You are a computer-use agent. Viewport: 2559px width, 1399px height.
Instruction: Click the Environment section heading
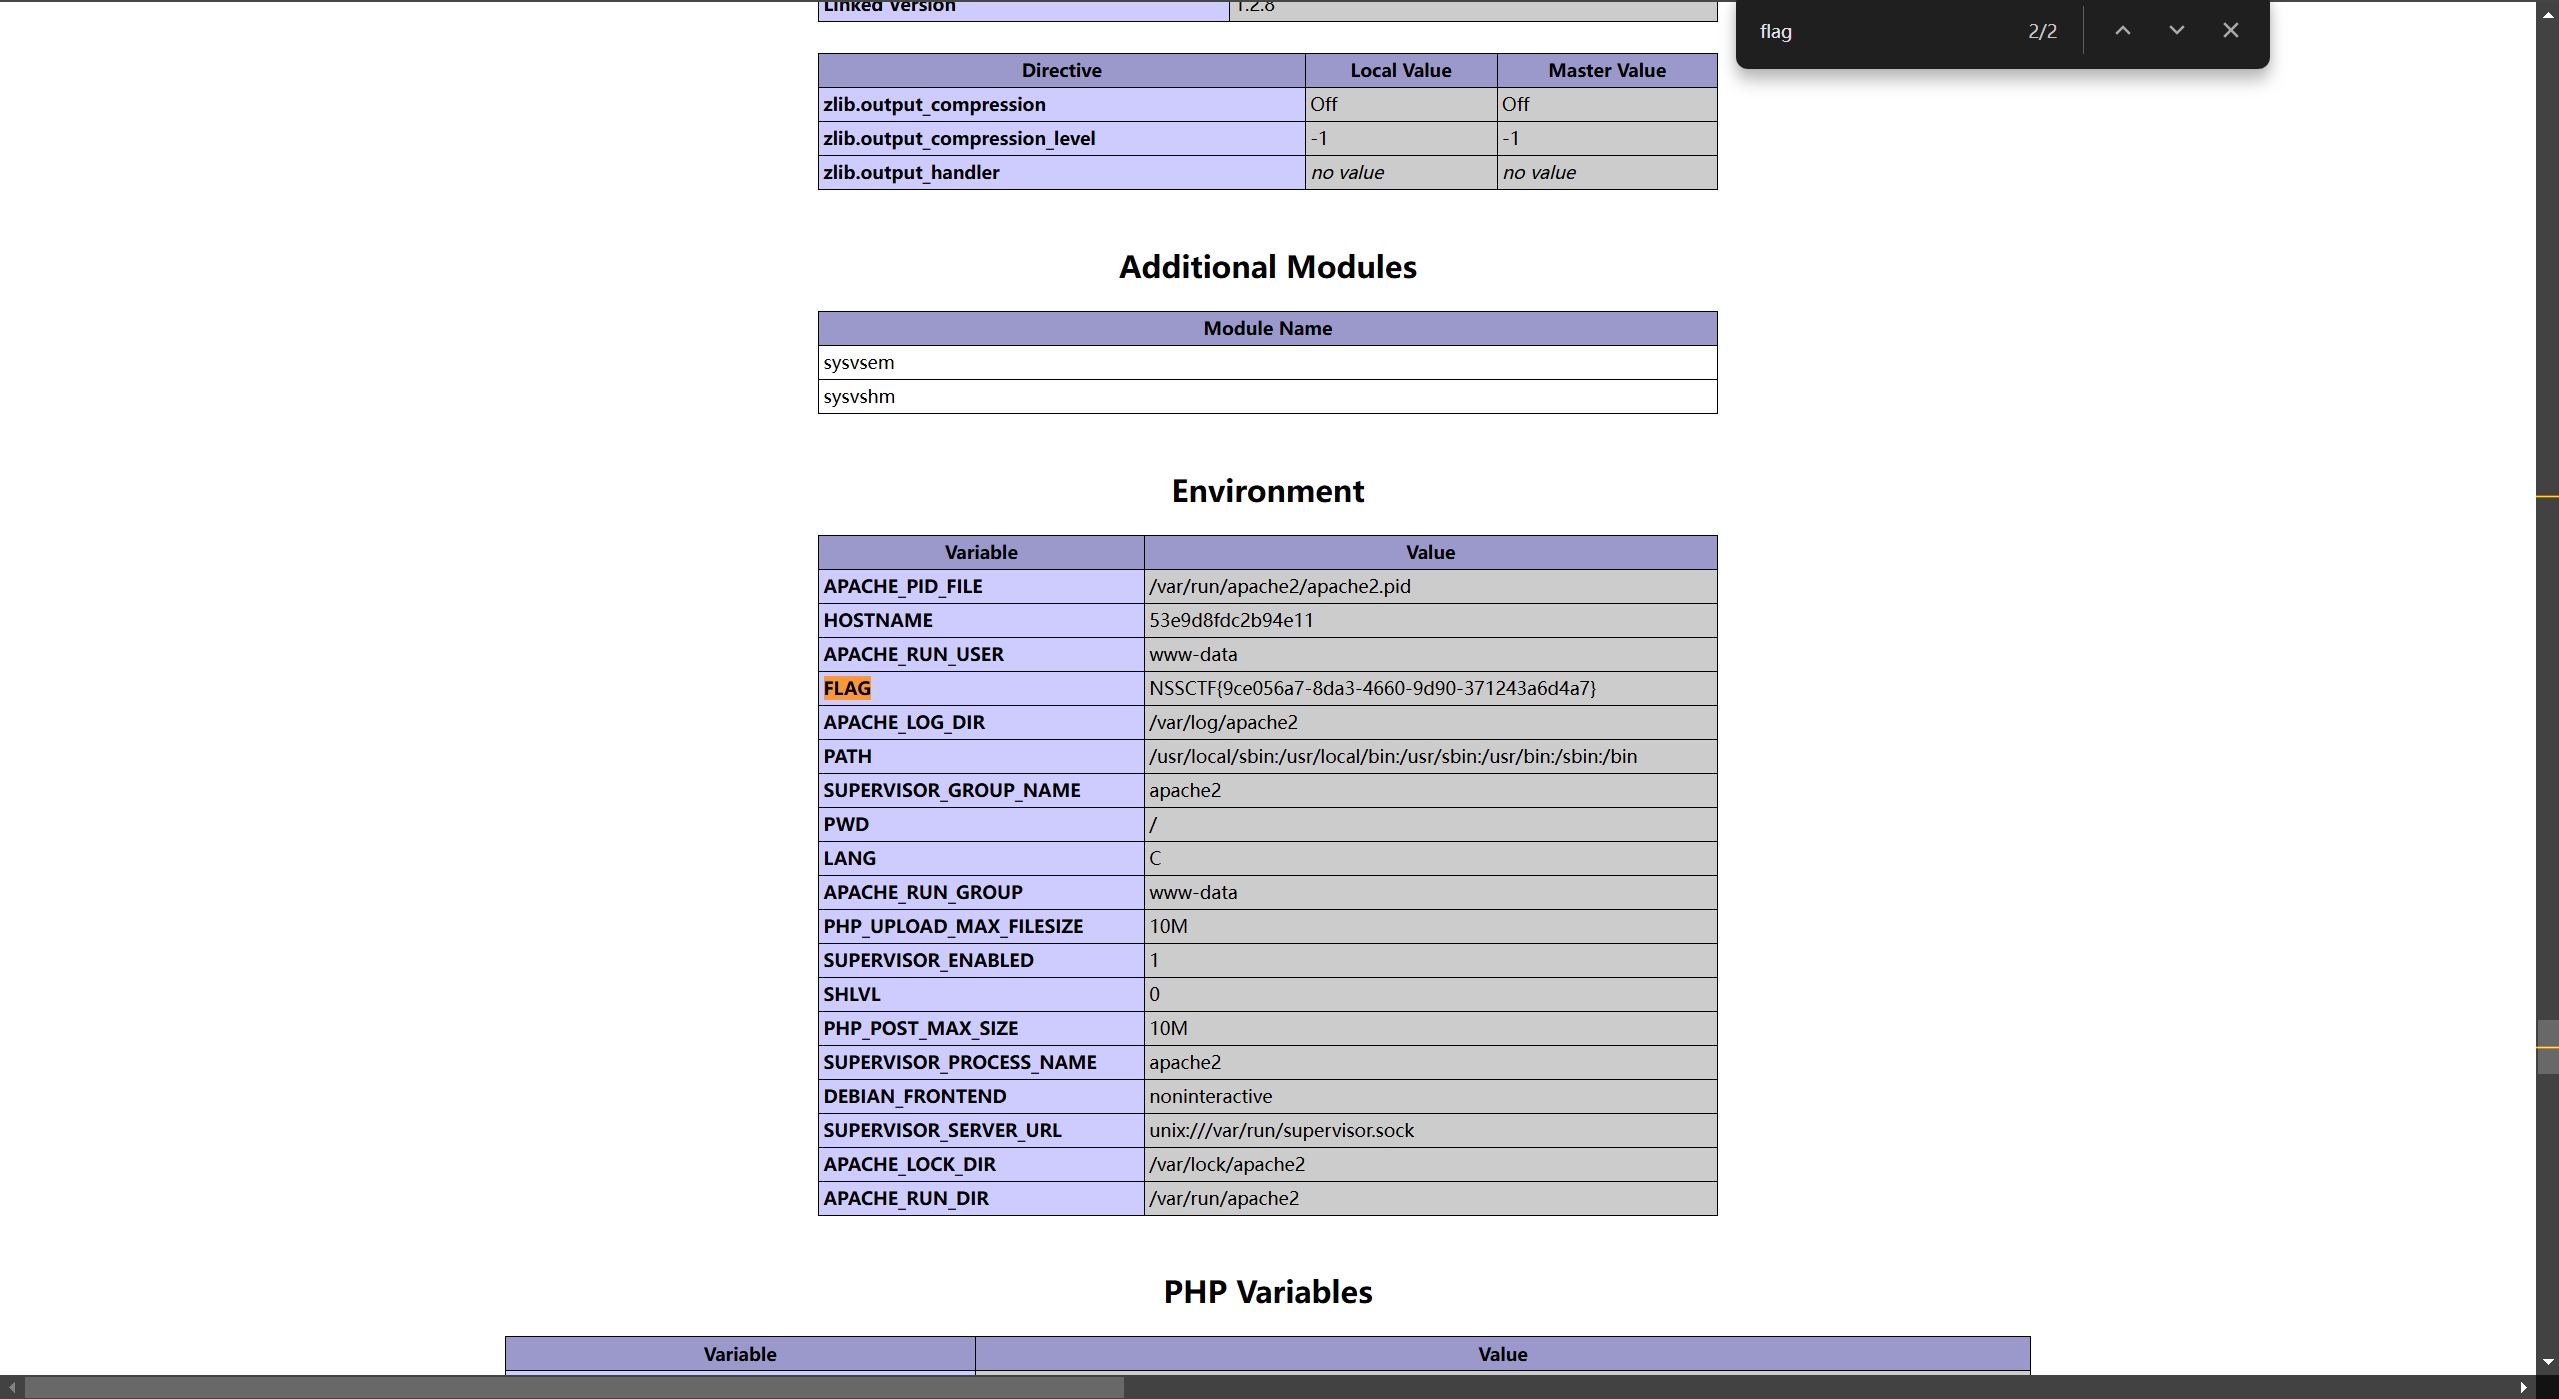(1267, 491)
